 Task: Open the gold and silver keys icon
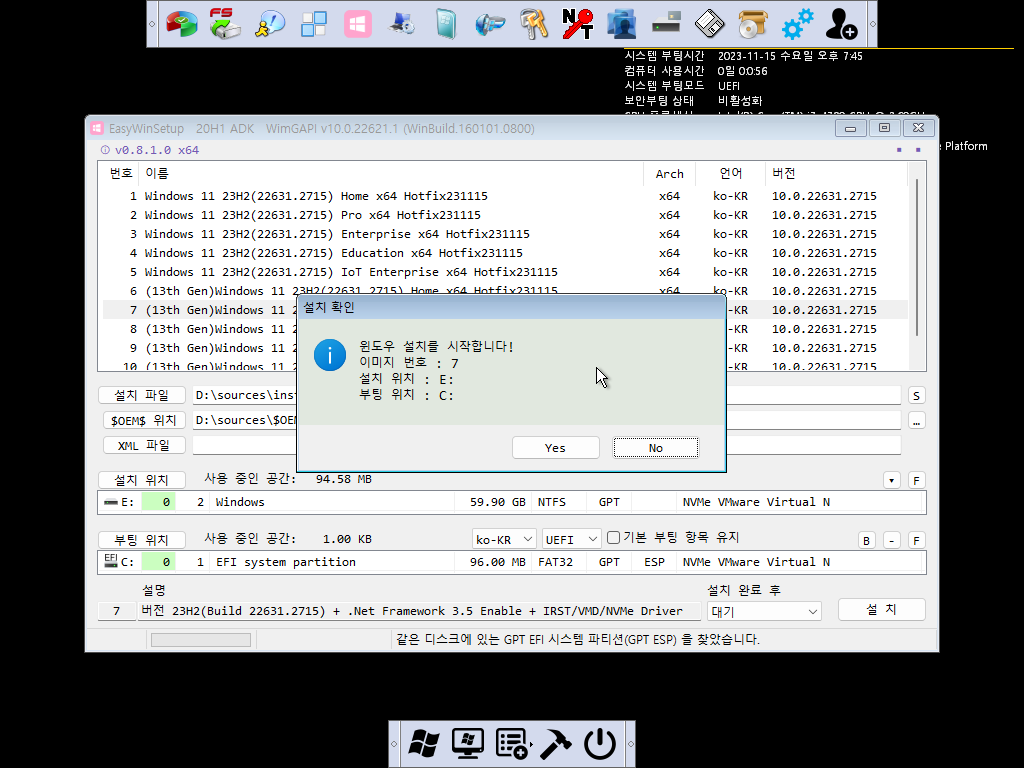click(x=534, y=24)
